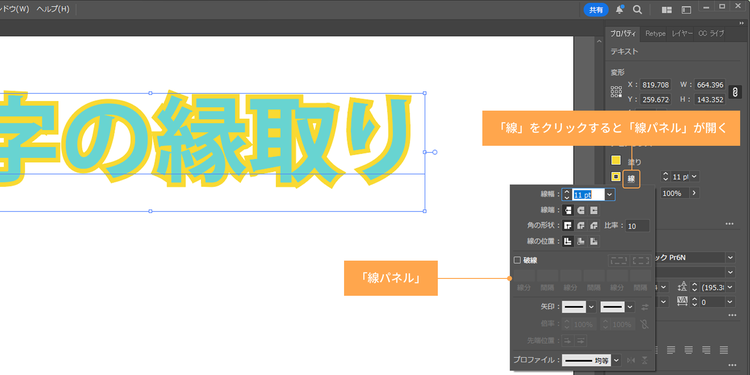This screenshot has width=750, height=375.
Task: Click the 共有 share button
Action: click(596, 10)
